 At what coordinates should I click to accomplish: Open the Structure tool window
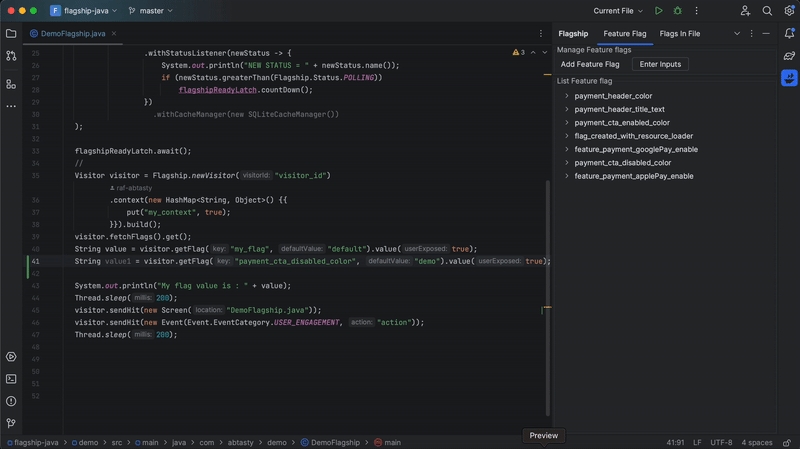coord(11,84)
